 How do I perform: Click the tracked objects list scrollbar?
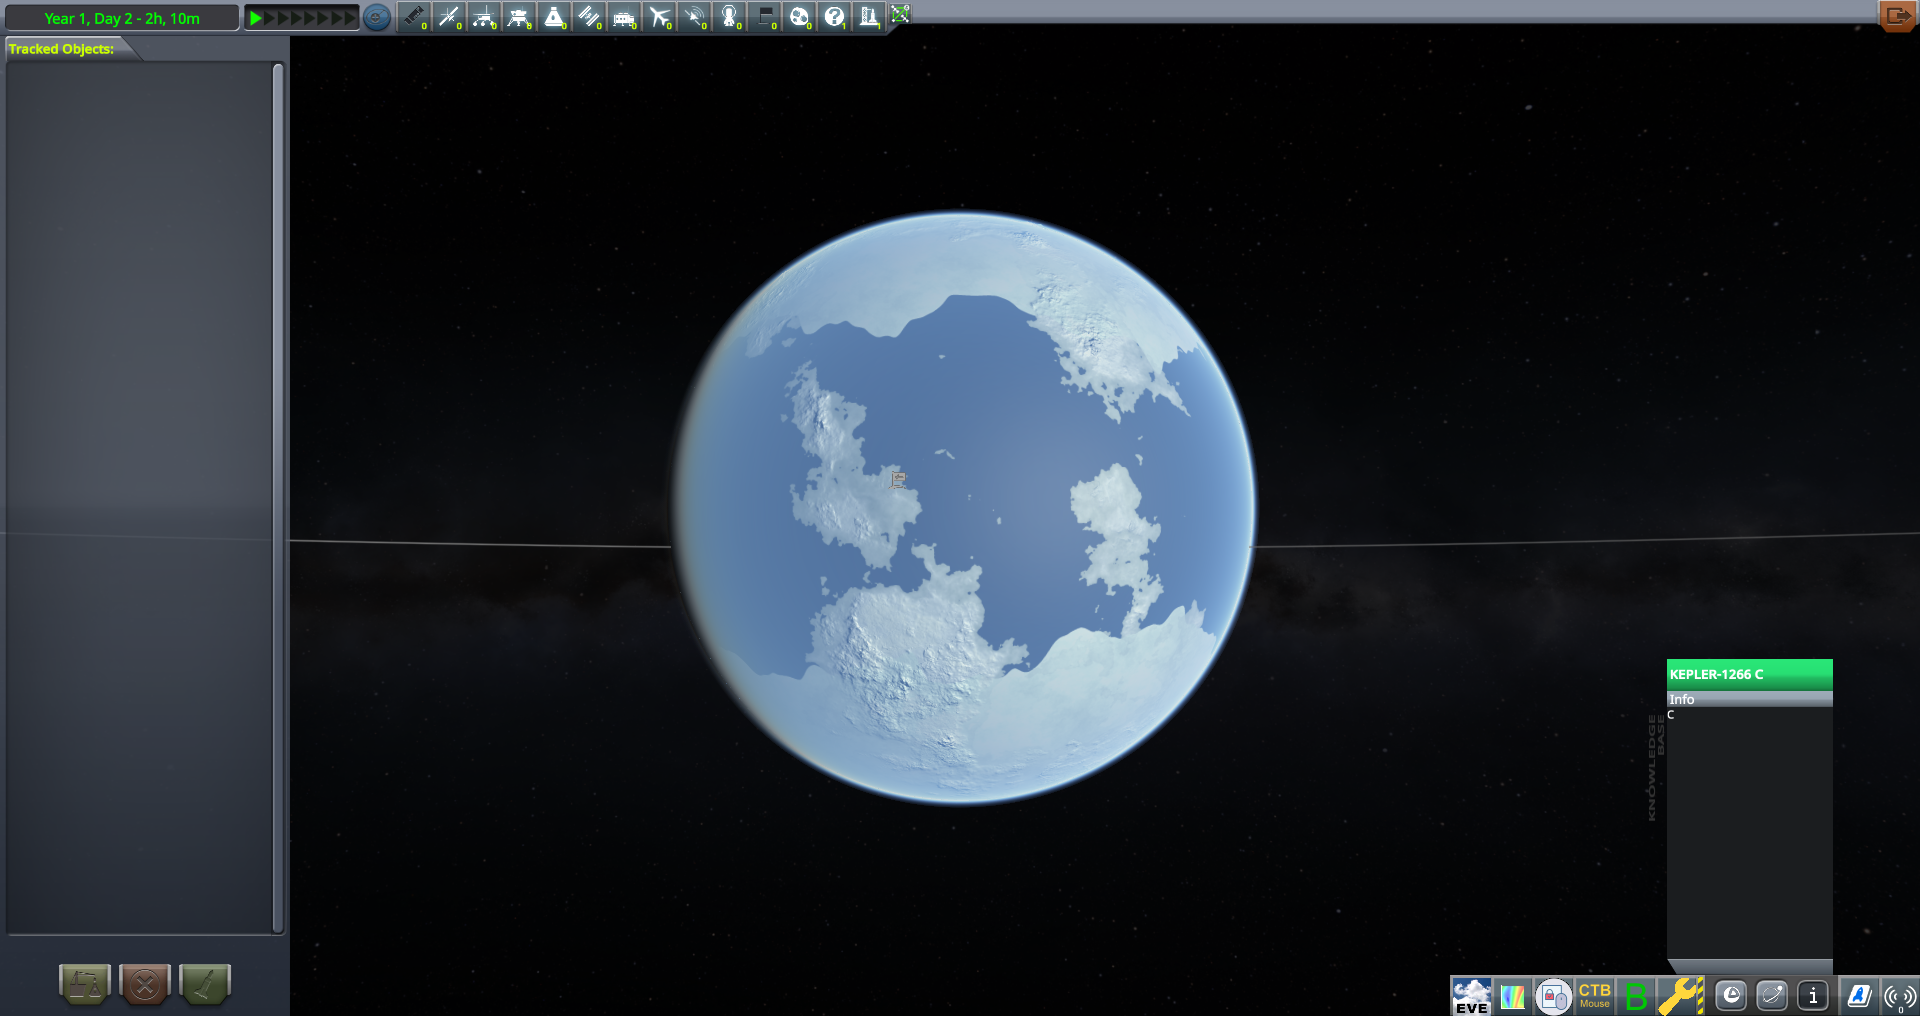pyautogui.click(x=278, y=498)
